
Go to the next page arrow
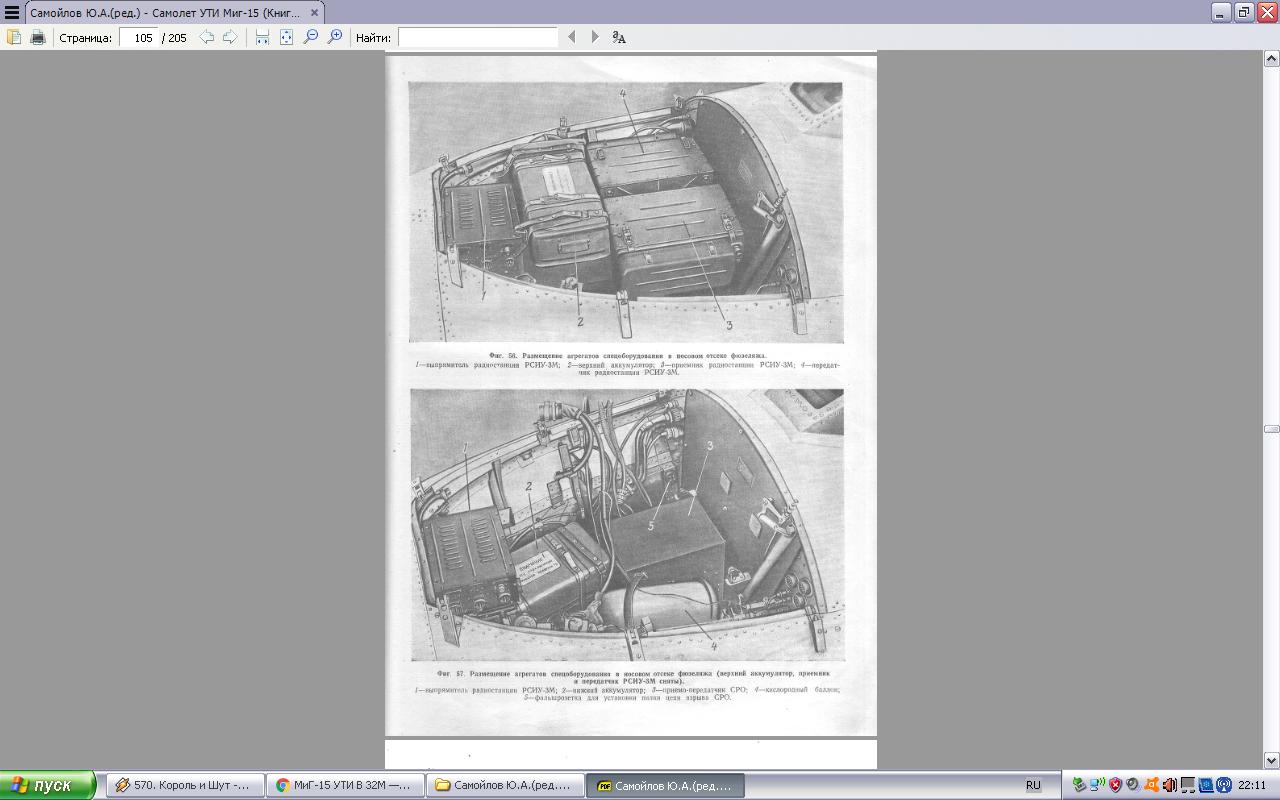pos(230,37)
